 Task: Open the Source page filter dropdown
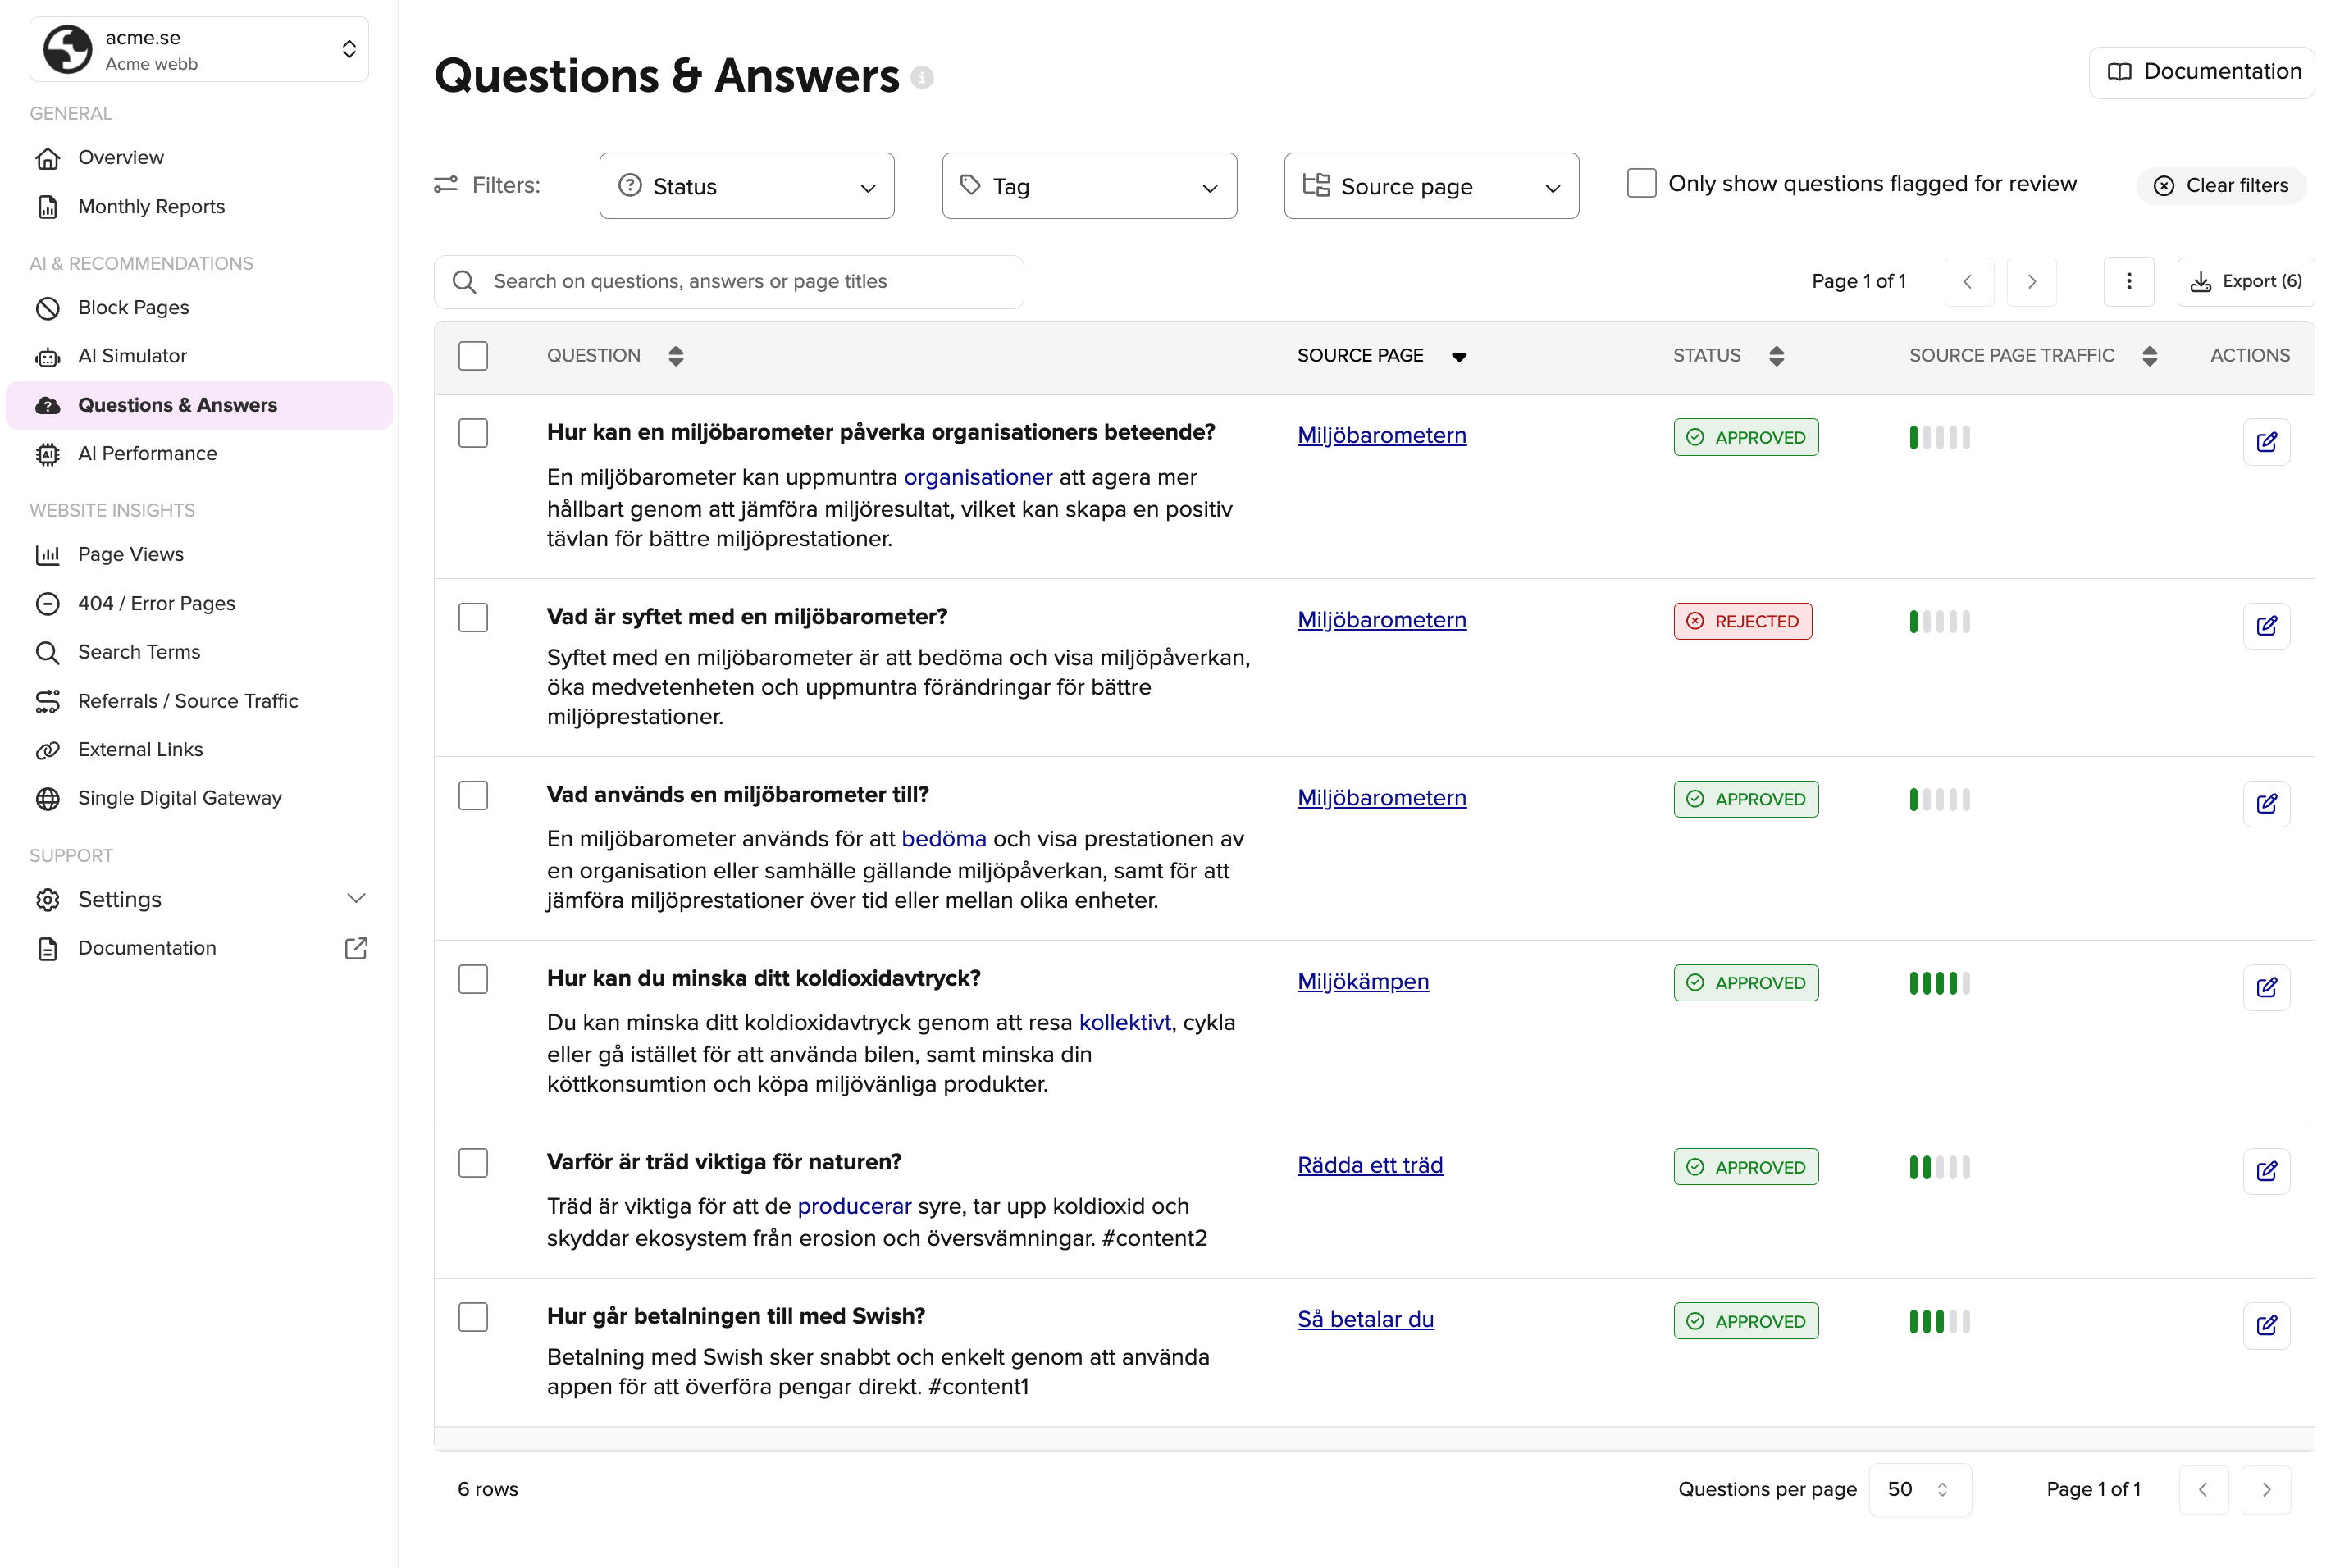(1431, 186)
